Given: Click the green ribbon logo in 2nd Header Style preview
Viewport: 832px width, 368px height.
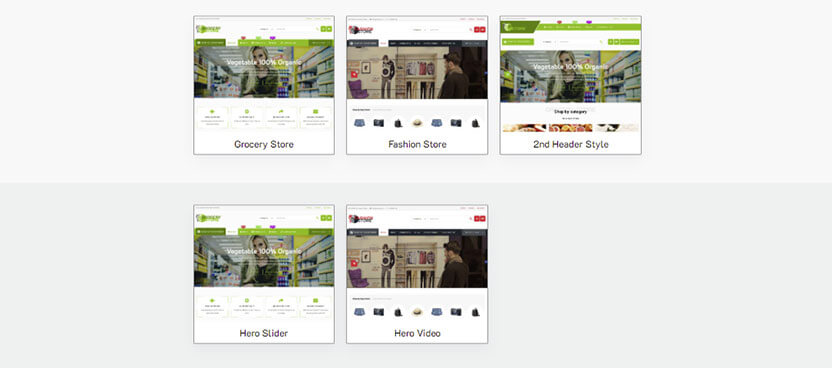Looking at the screenshot, I should pos(520,27).
